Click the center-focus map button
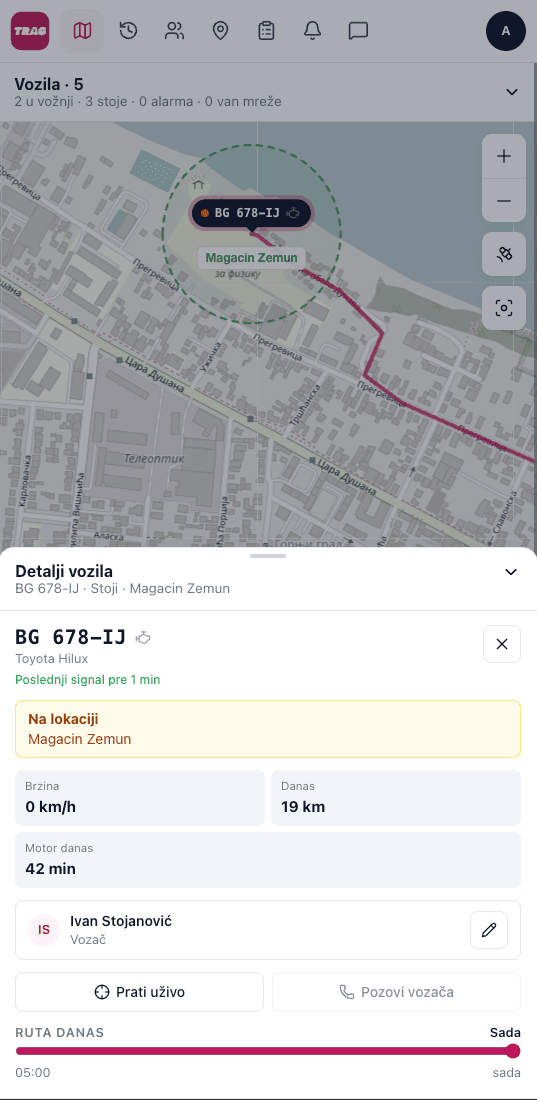 point(504,307)
